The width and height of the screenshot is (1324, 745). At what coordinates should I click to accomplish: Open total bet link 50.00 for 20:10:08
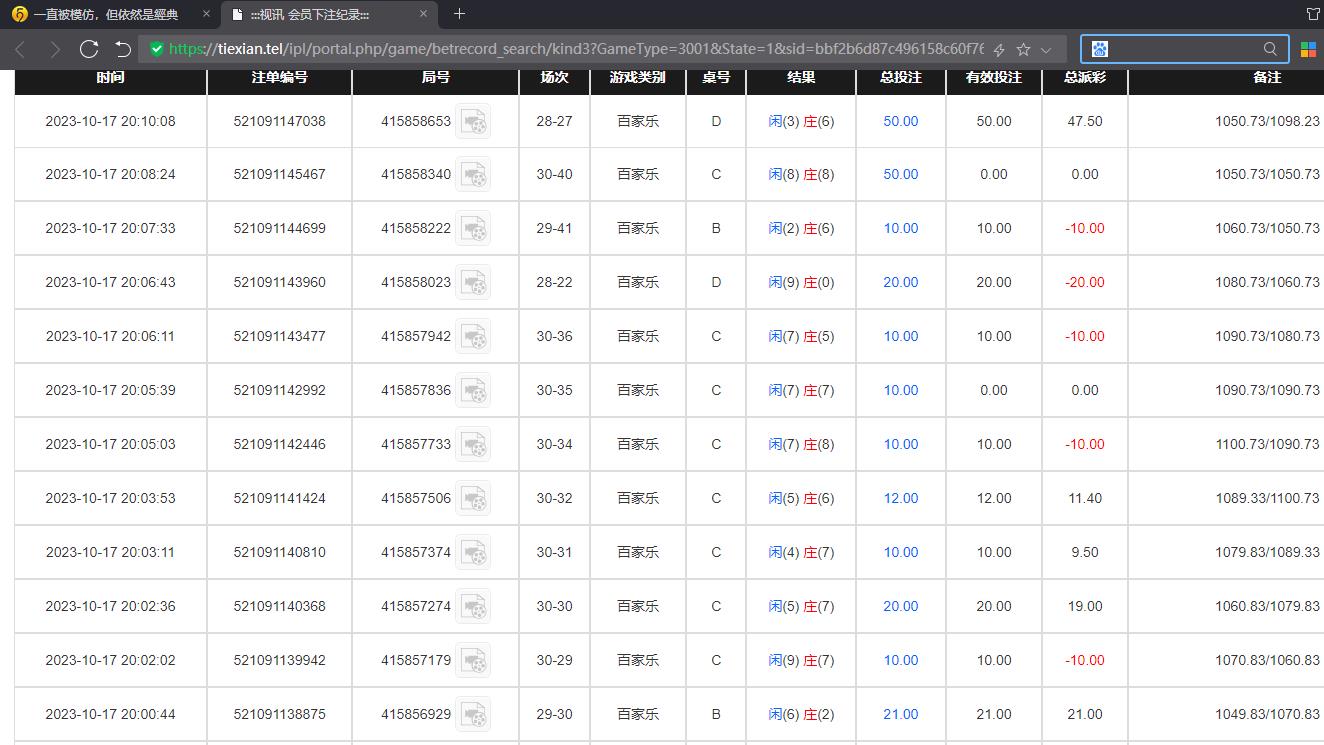(901, 121)
